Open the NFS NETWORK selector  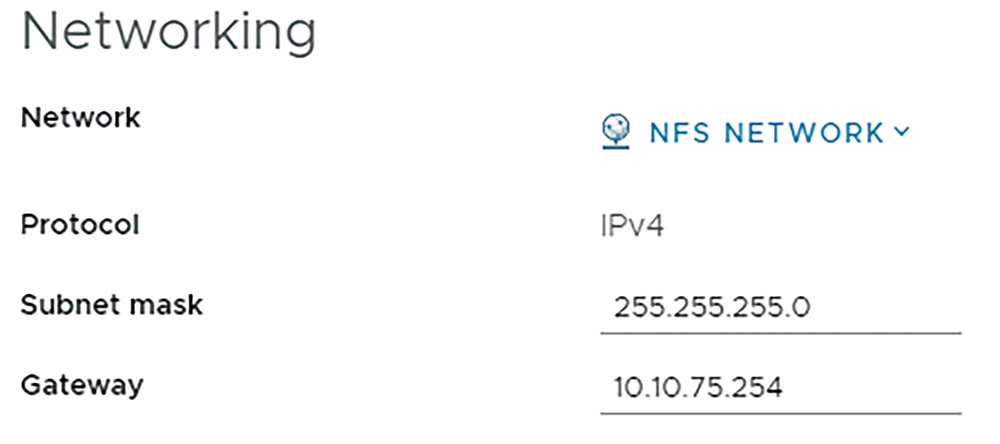pos(756,132)
